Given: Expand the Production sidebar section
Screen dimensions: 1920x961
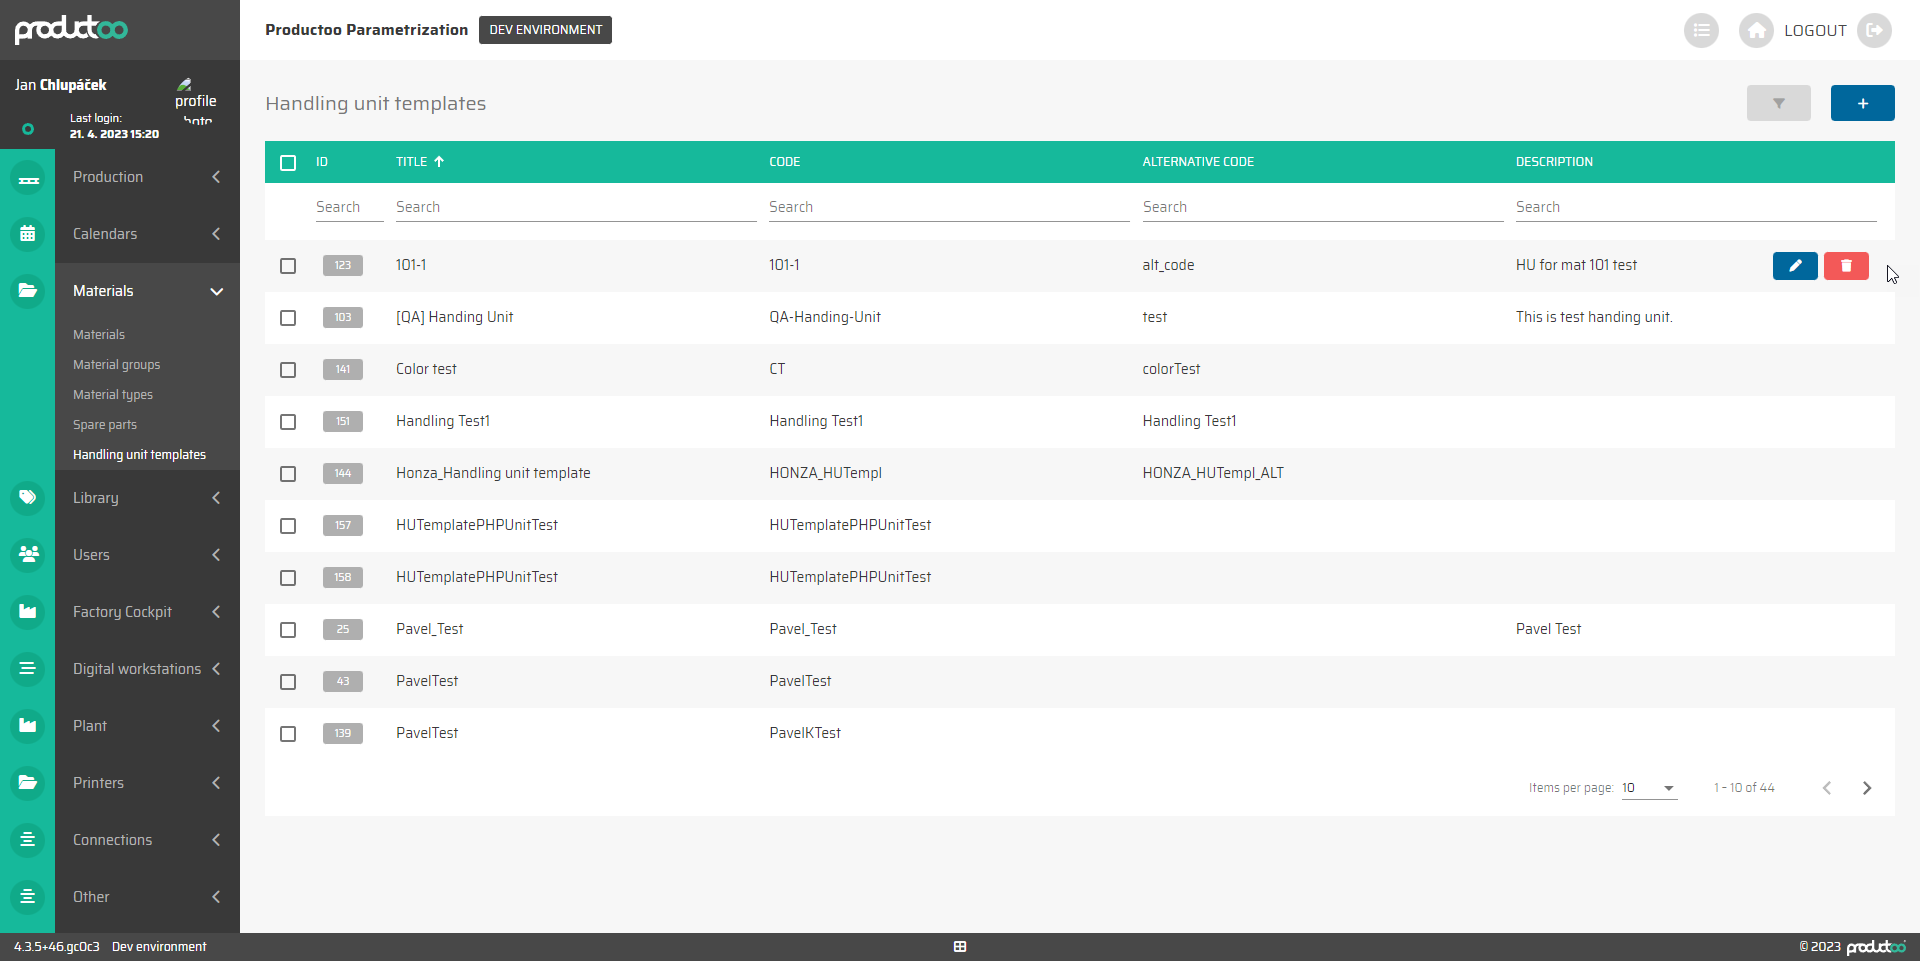Looking at the screenshot, I should pyautogui.click(x=147, y=177).
